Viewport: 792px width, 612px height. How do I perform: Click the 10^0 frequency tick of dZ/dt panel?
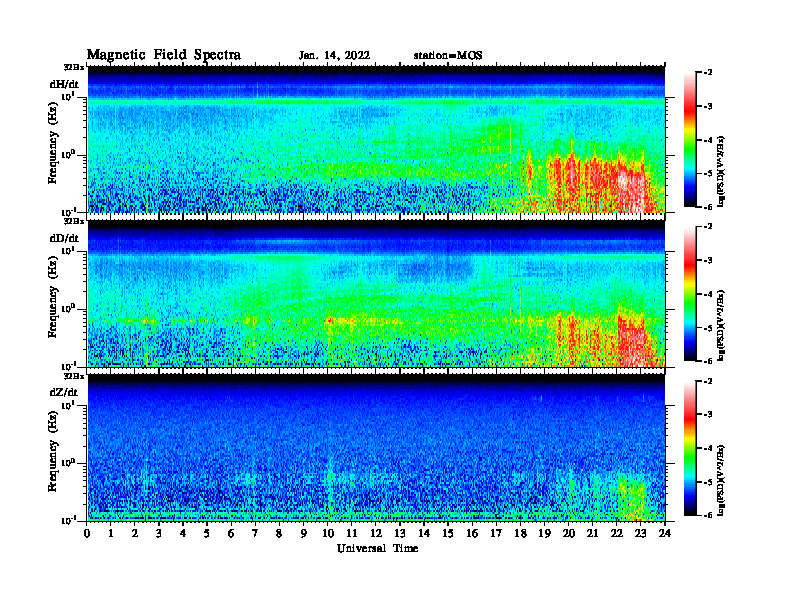(x=68, y=462)
